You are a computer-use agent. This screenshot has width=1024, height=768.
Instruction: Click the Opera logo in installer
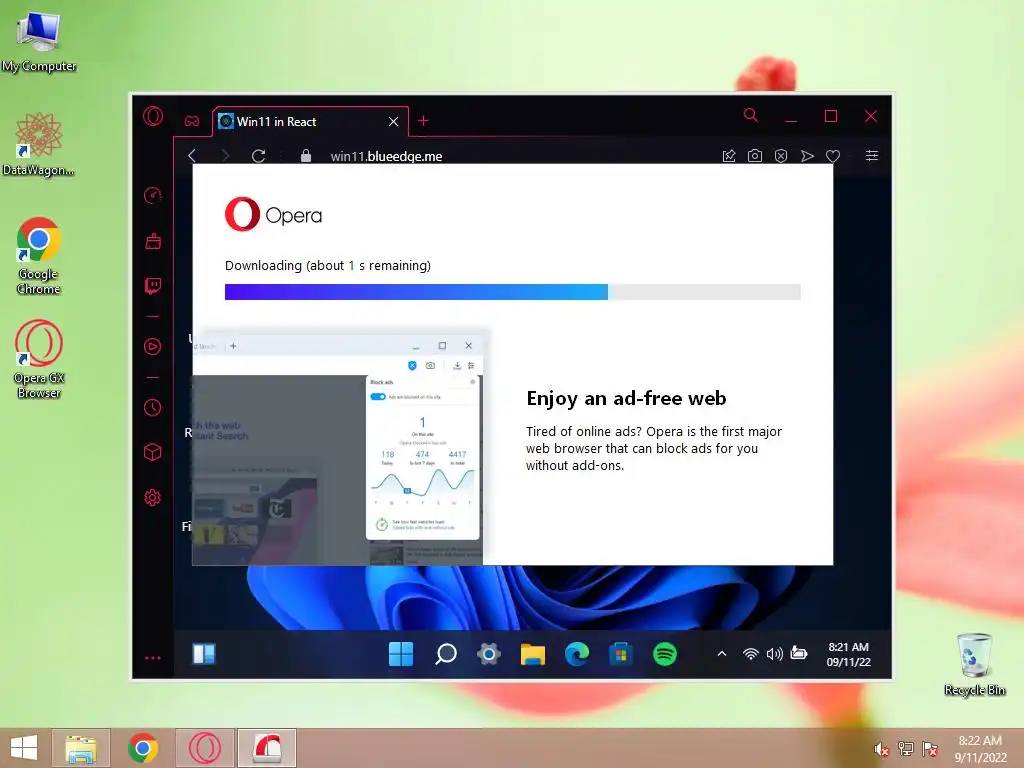[x=273, y=214]
